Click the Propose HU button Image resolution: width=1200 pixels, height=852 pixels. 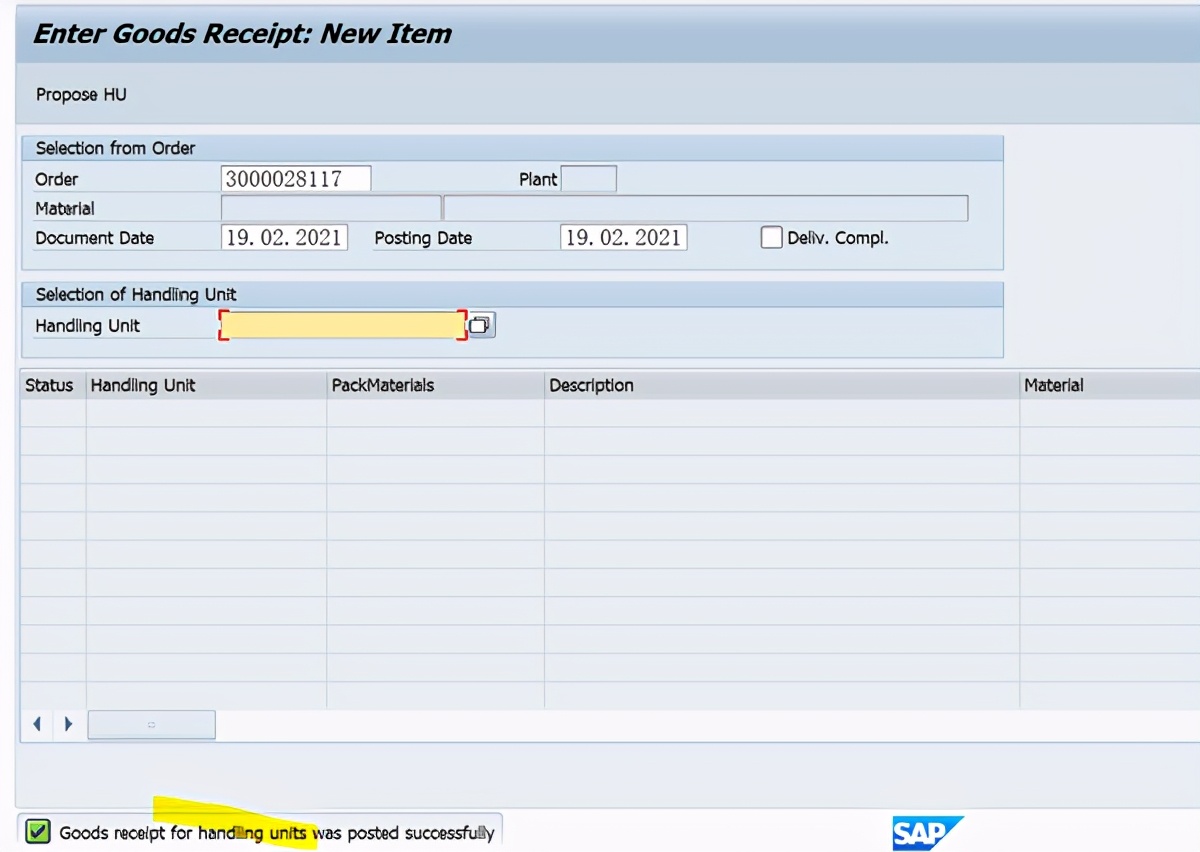click(81, 95)
